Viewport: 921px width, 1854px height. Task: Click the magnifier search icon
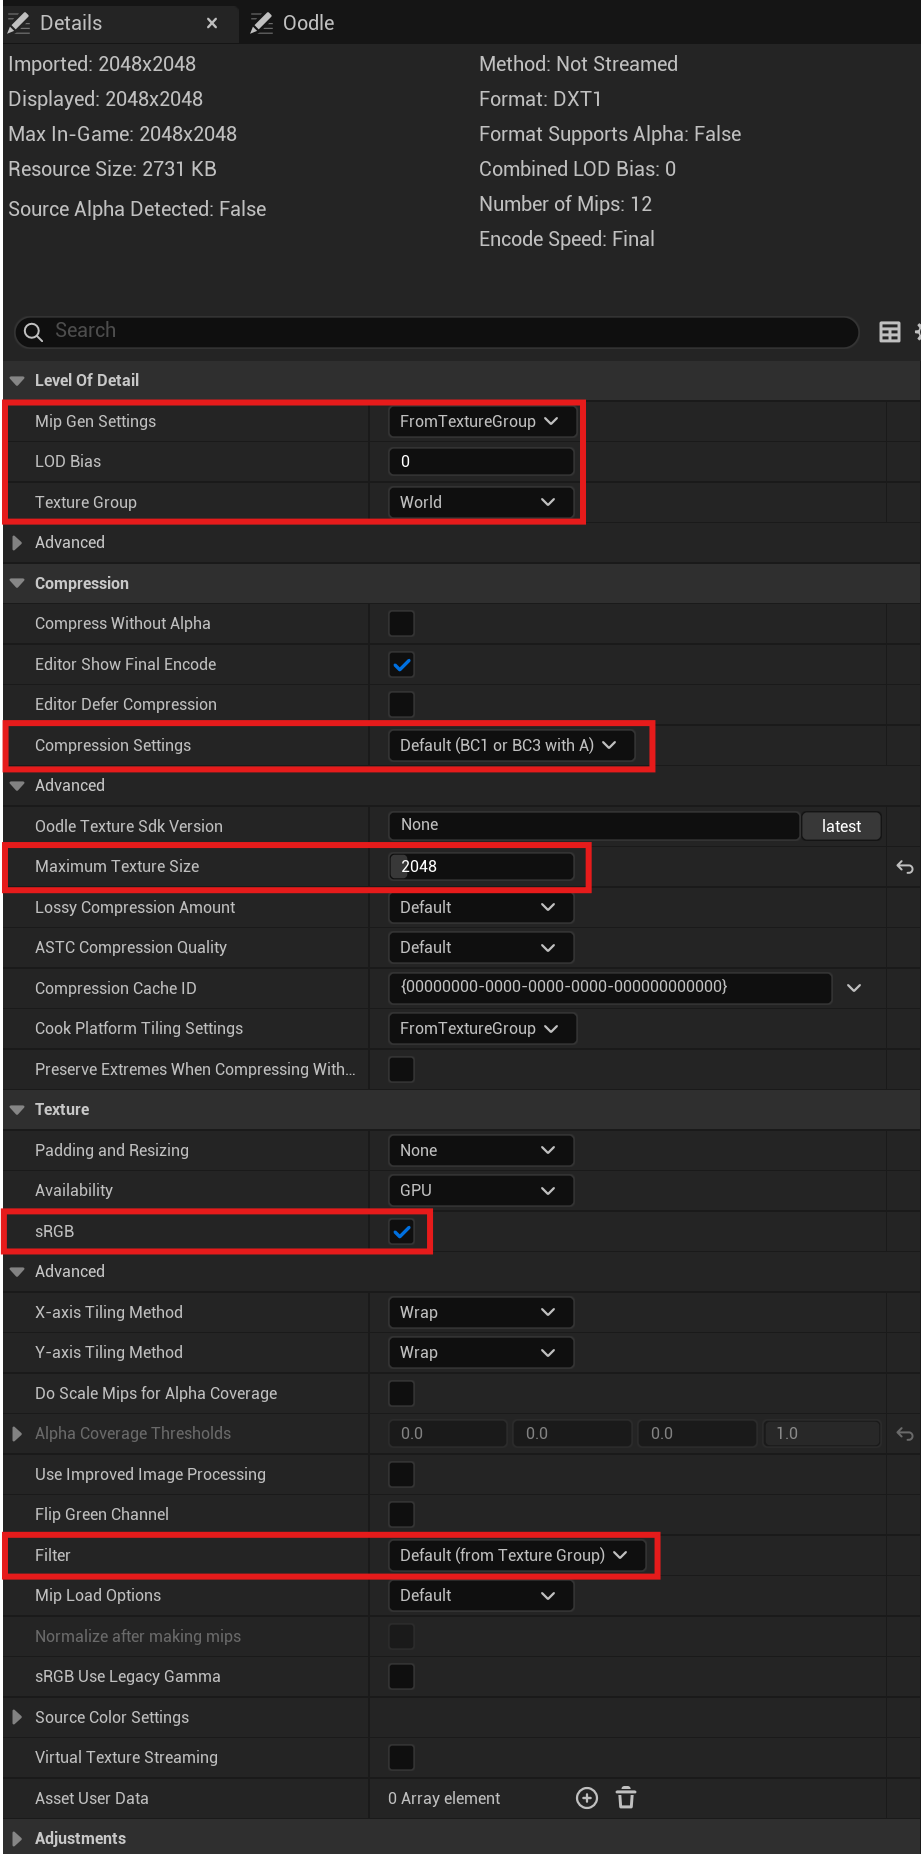(x=33, y=332)
